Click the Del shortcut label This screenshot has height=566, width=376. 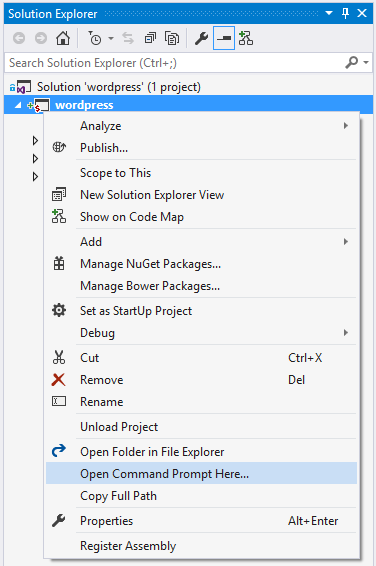(296, 380)
